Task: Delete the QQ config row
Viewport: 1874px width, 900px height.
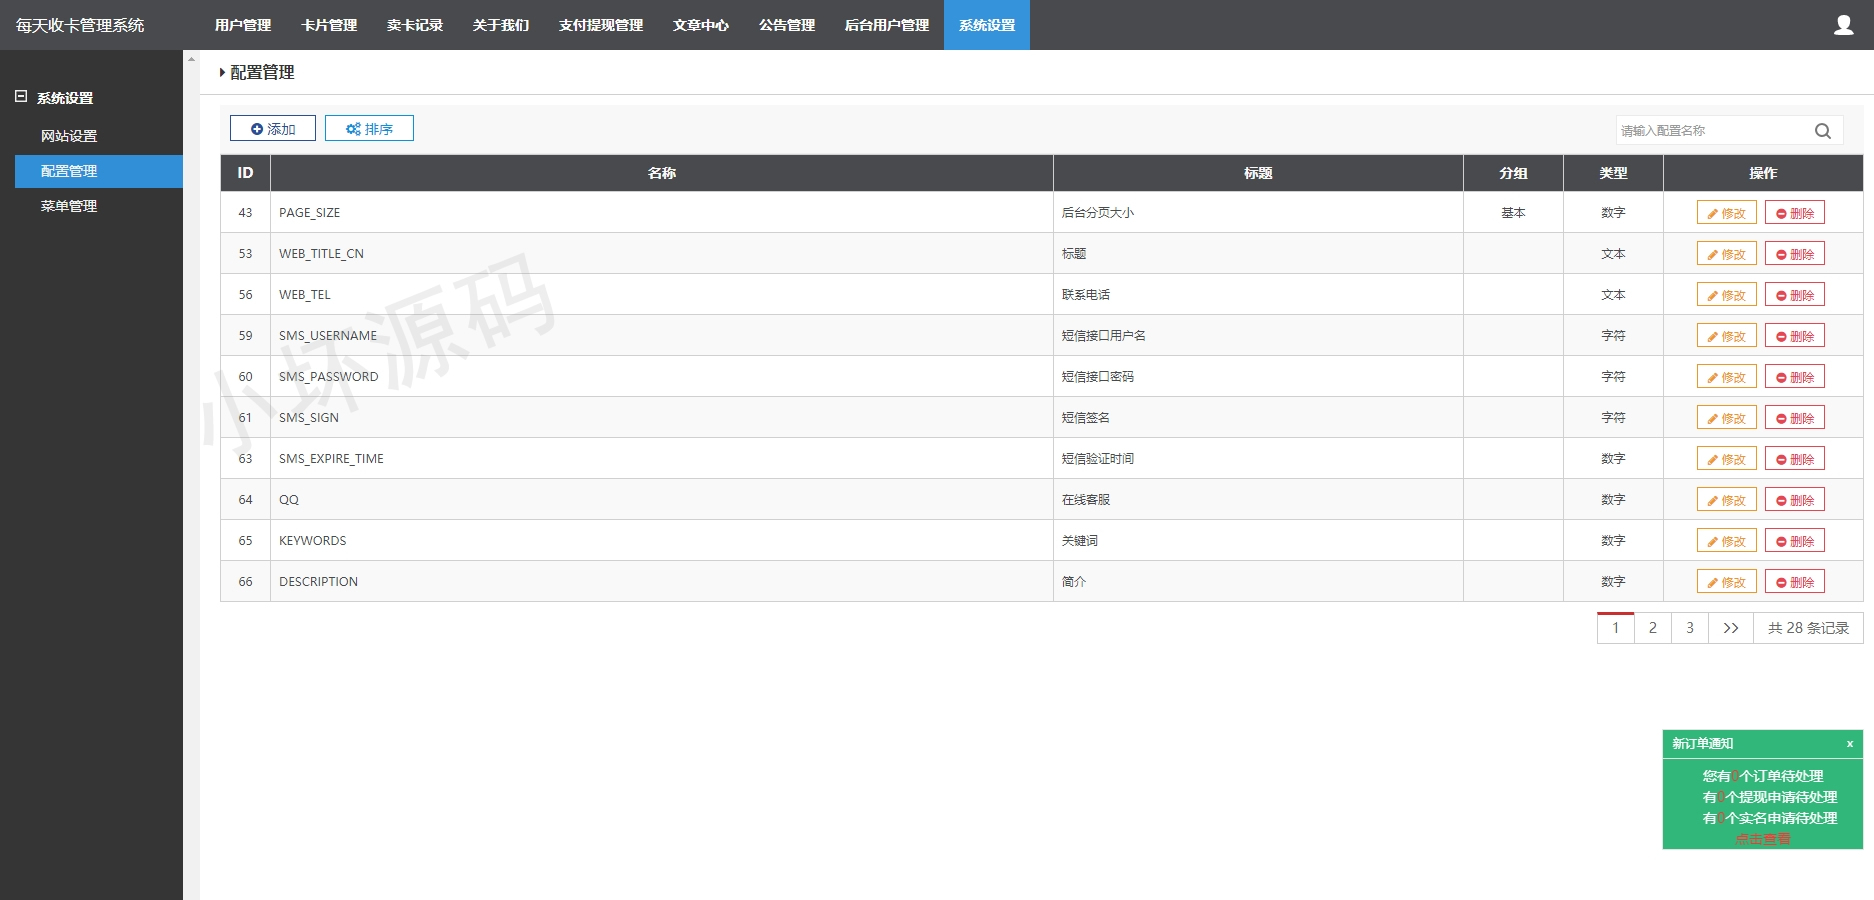Action: [x=1795, y=500]
